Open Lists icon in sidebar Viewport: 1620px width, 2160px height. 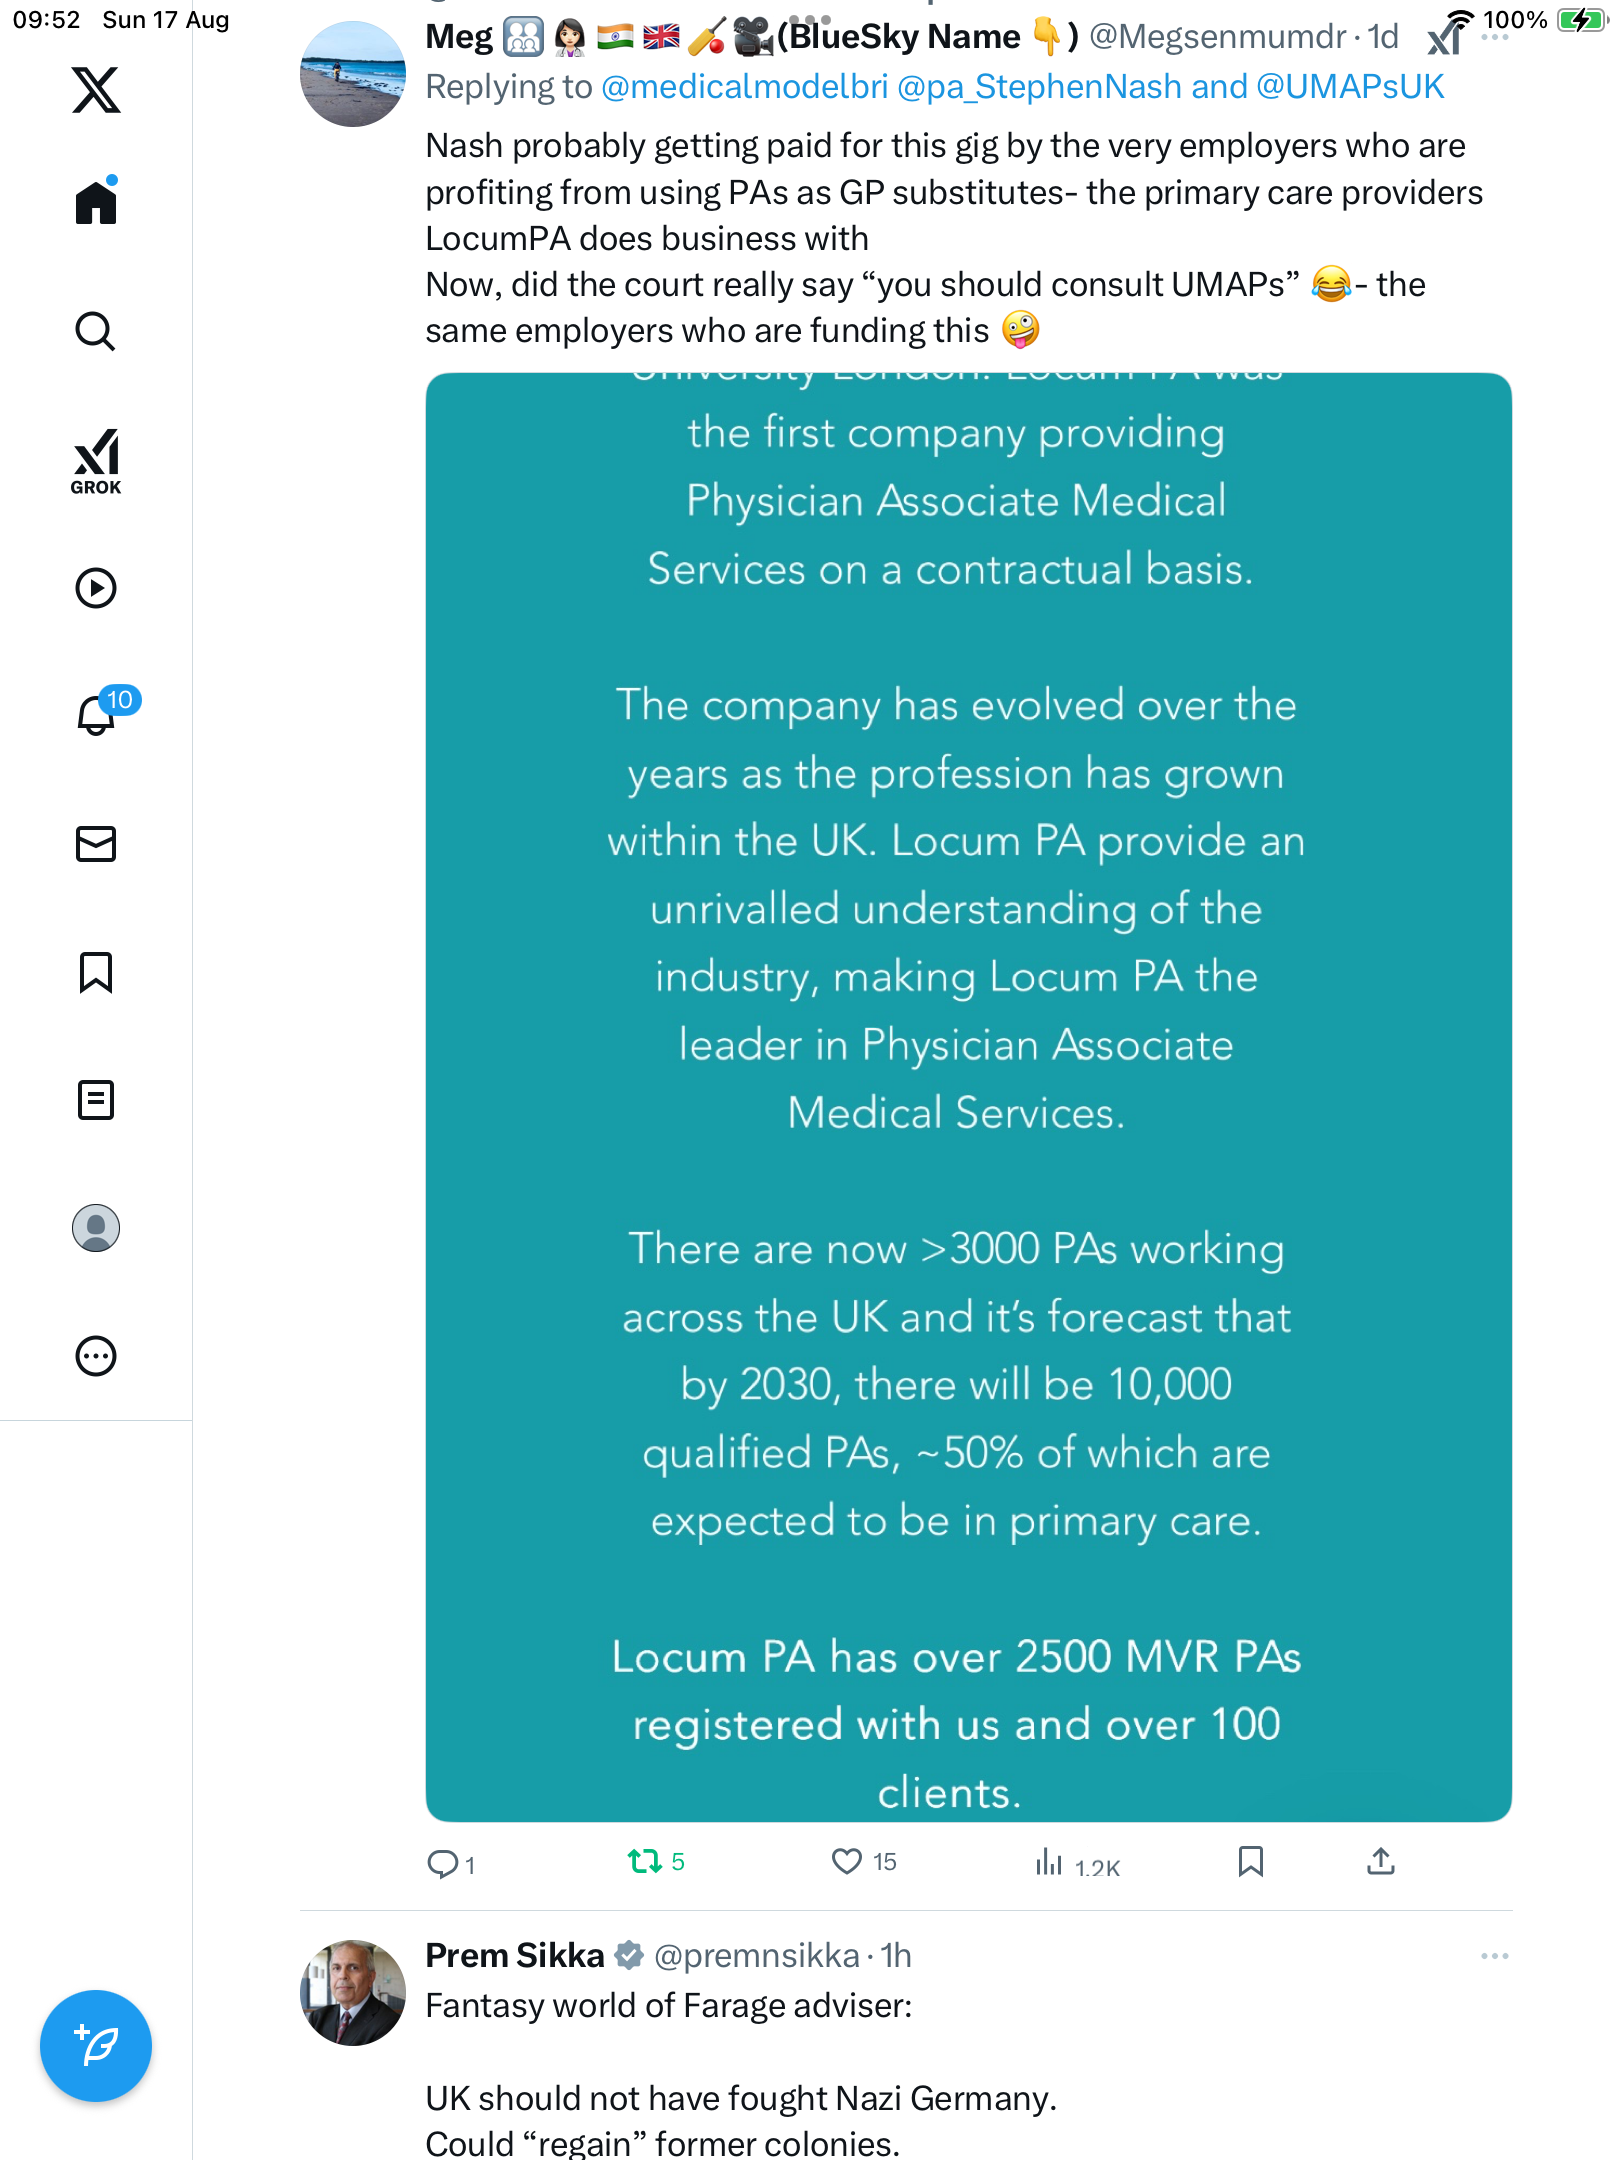coord(96,1100)
